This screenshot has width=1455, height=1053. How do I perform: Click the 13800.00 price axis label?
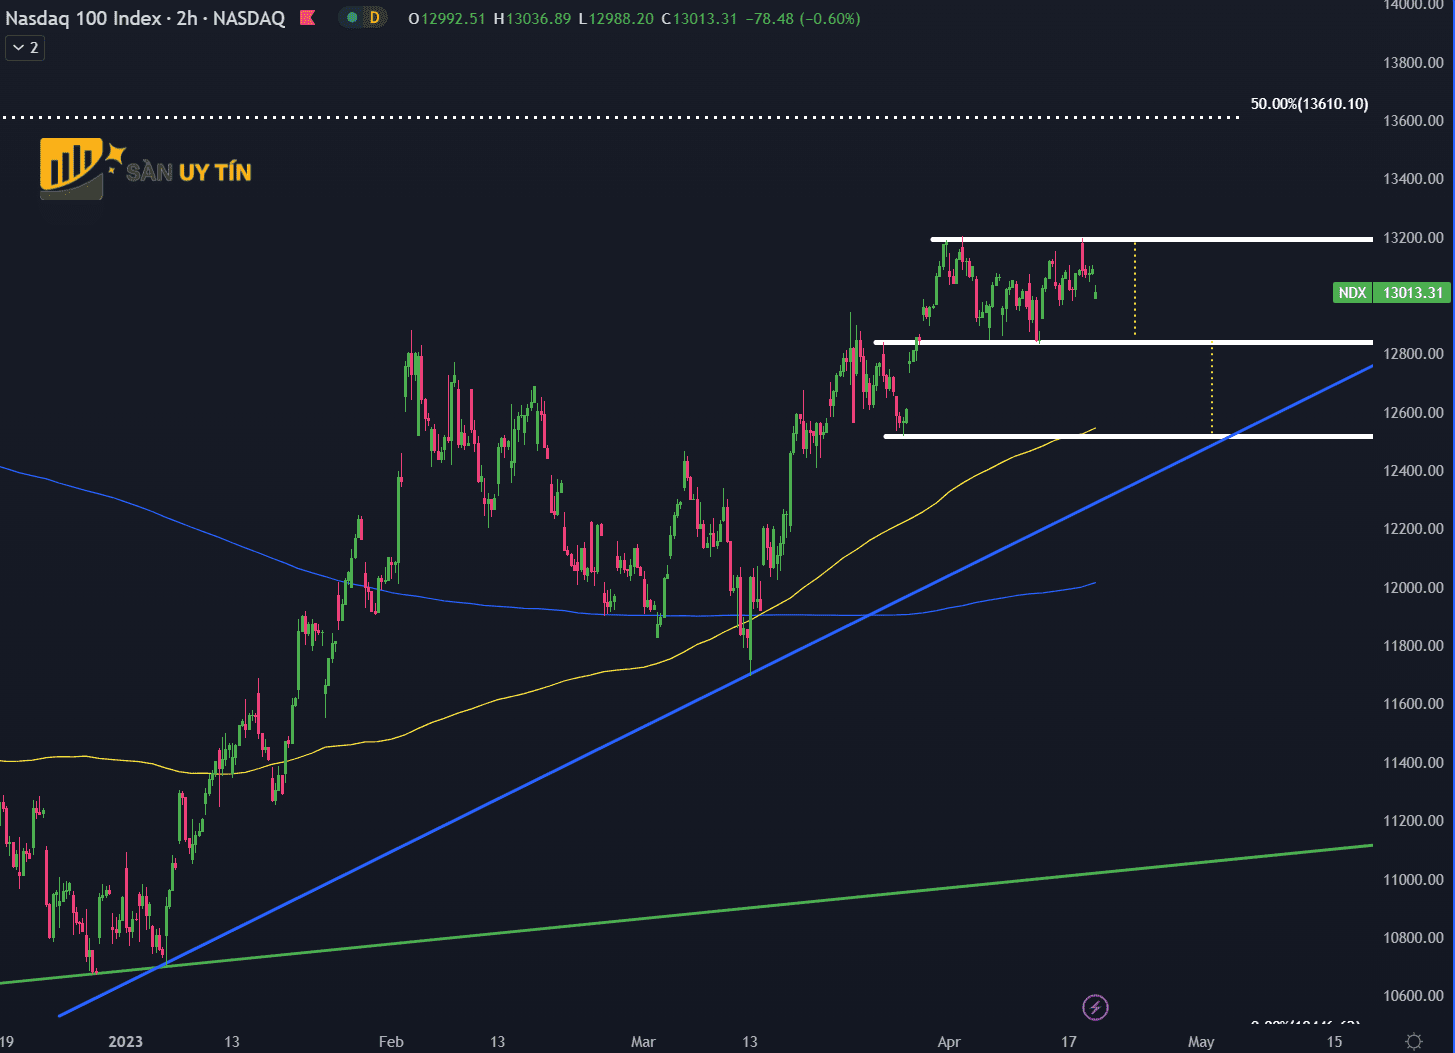(1413, 62)
